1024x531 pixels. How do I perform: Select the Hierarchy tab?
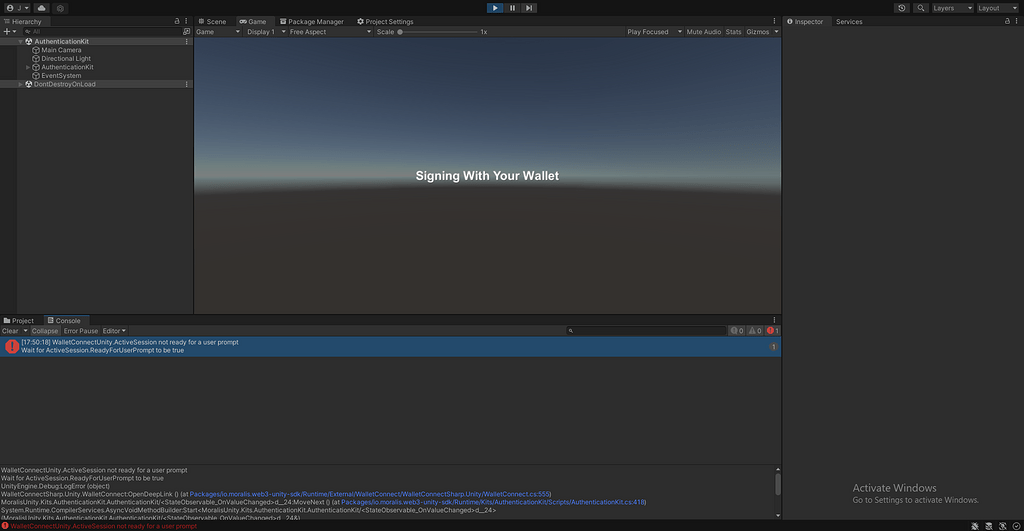click(23, 22)
